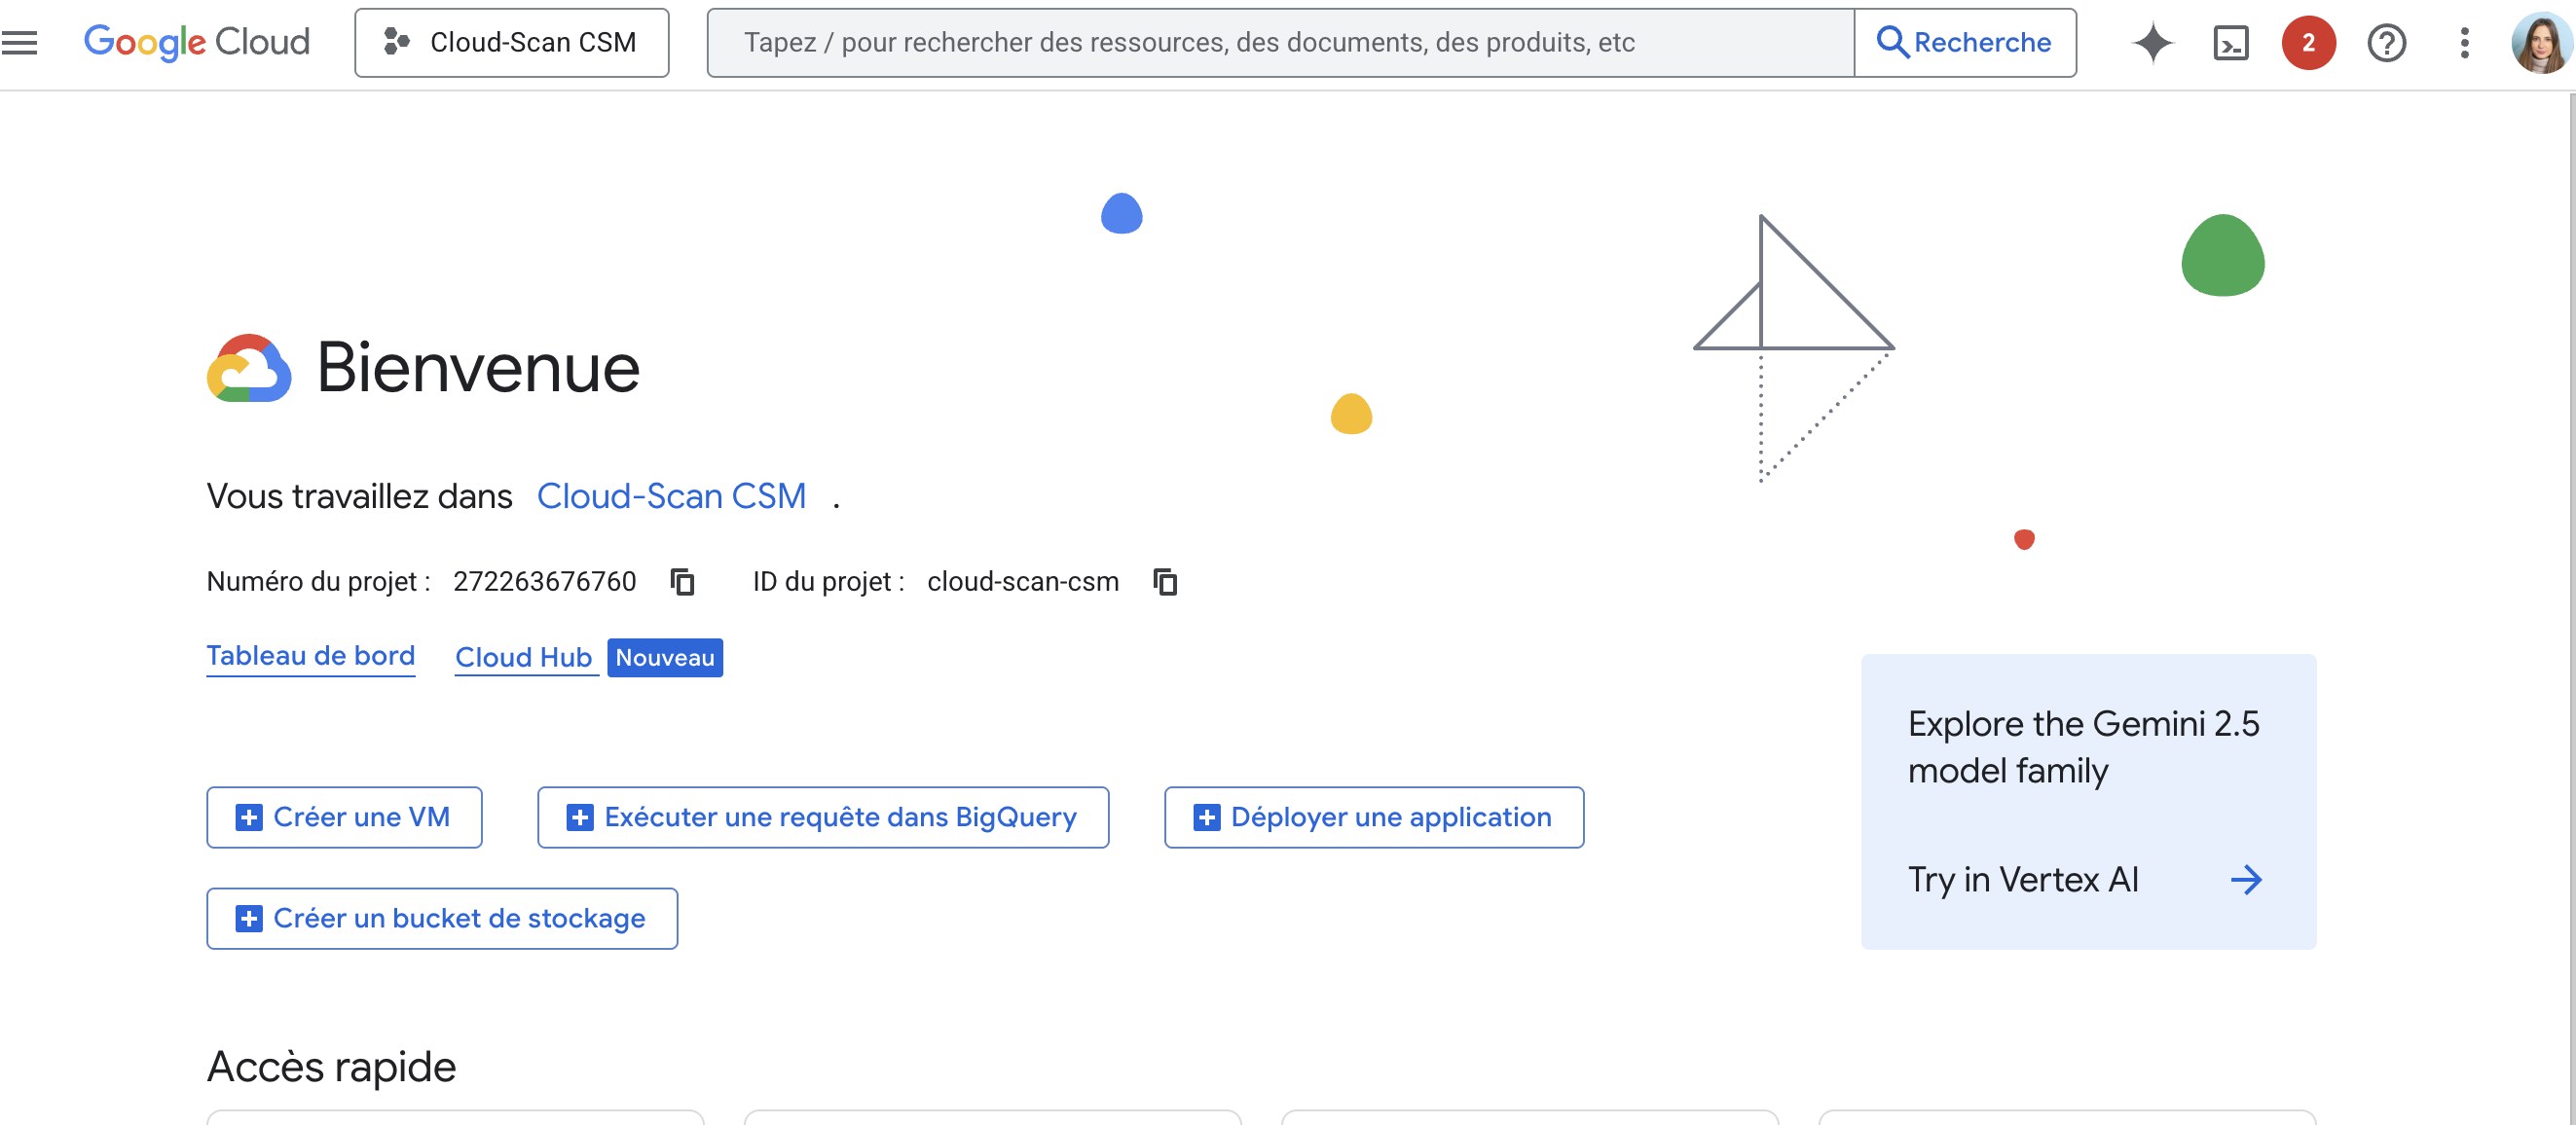Open the Tableau de bord link
This screenshot has width=2576, height=1125.
pyautogui.click(x=310, y=656)
